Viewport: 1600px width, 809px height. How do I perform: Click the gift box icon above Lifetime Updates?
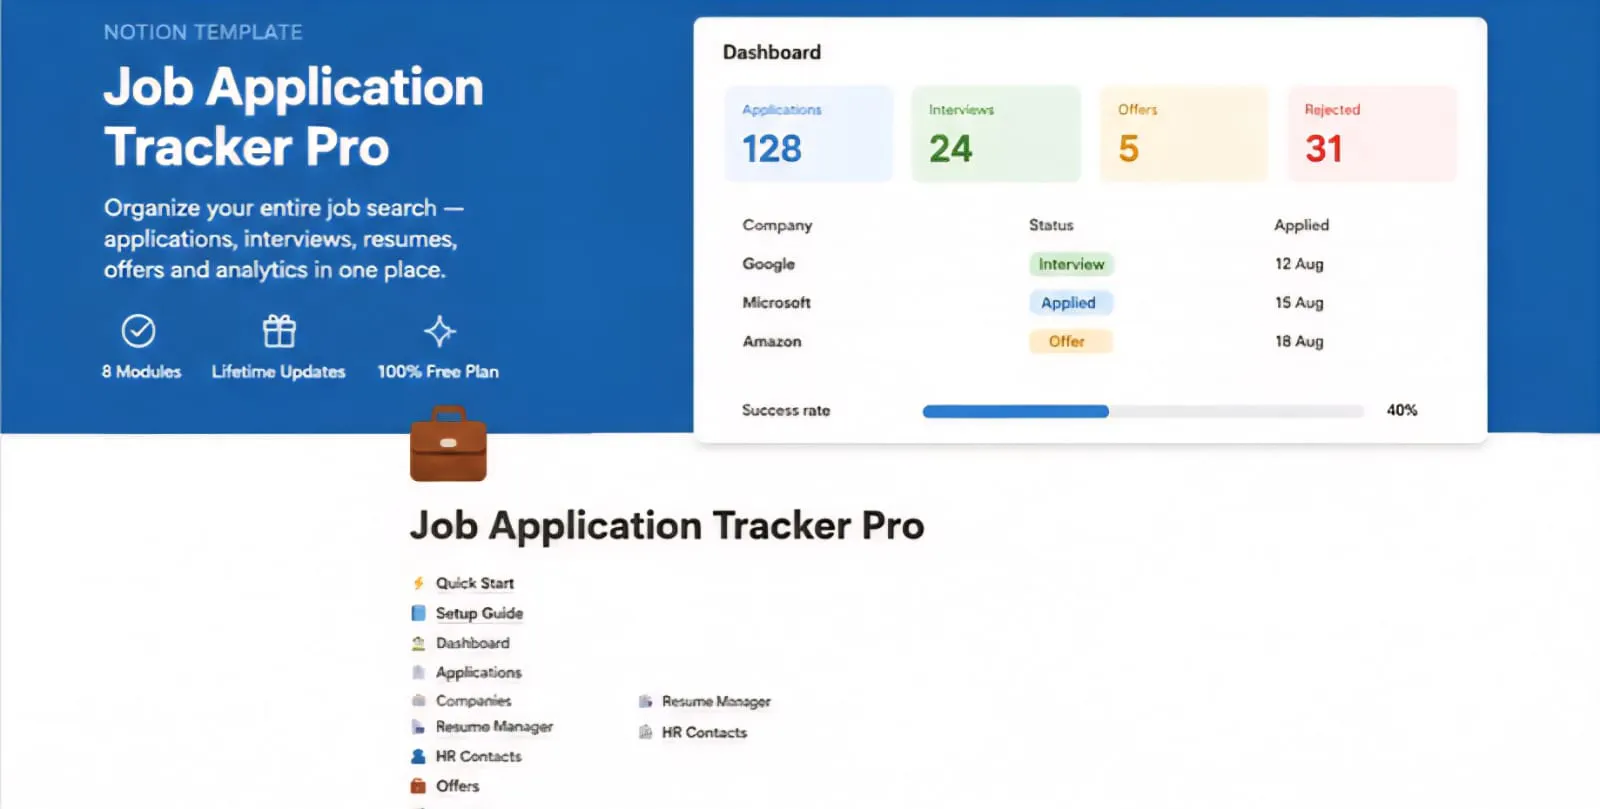pos(279,331)
